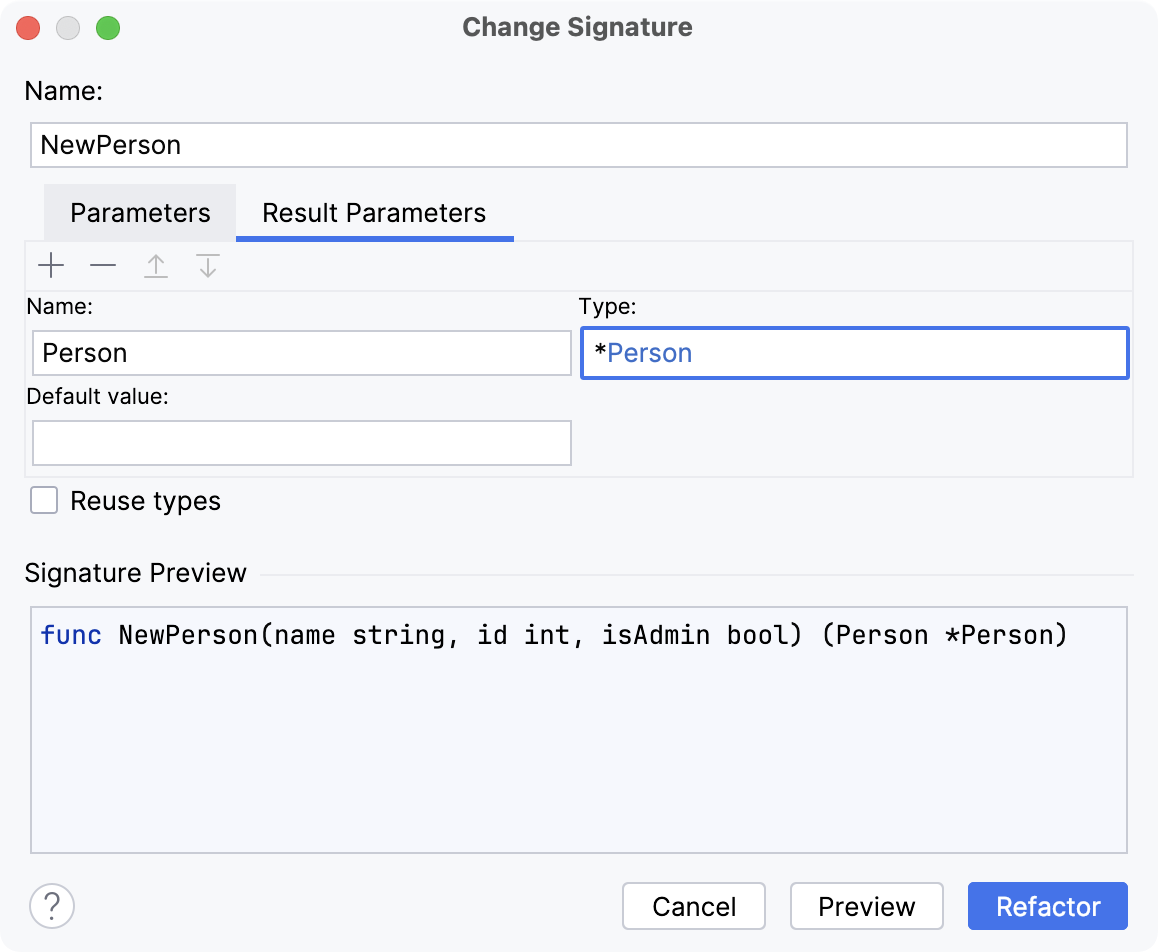Switch to the Parameters tab
This screenshot has height=952, width=1158.
pos(139,212)
